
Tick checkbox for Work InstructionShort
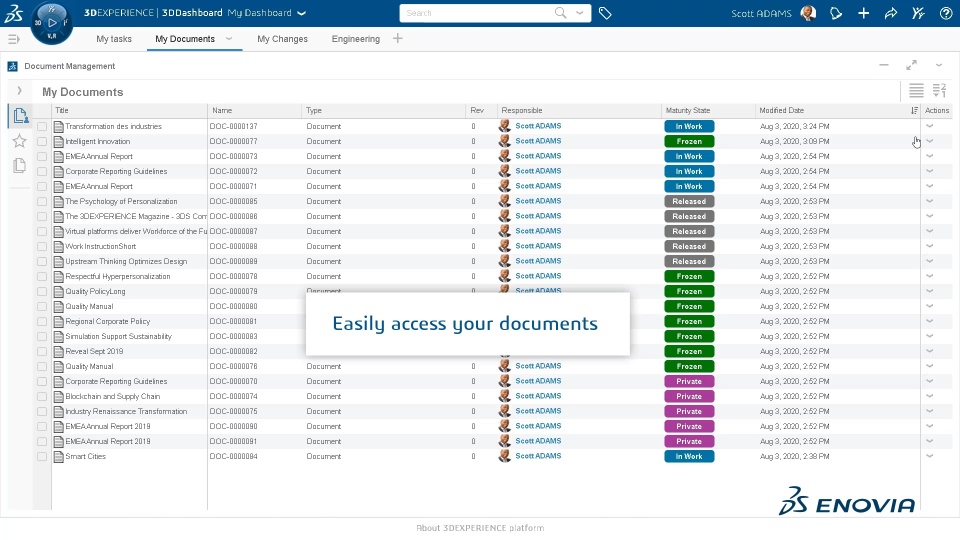(x=42, y=247)
